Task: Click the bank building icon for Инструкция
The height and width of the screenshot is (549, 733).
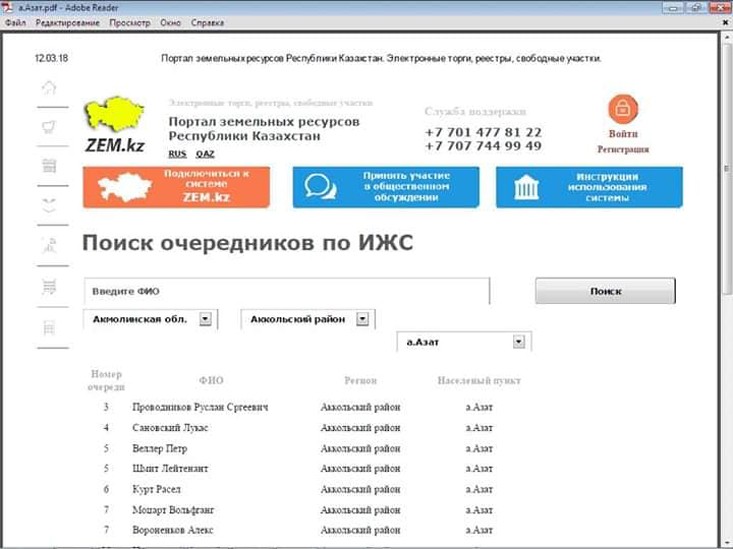Action: 527,187
